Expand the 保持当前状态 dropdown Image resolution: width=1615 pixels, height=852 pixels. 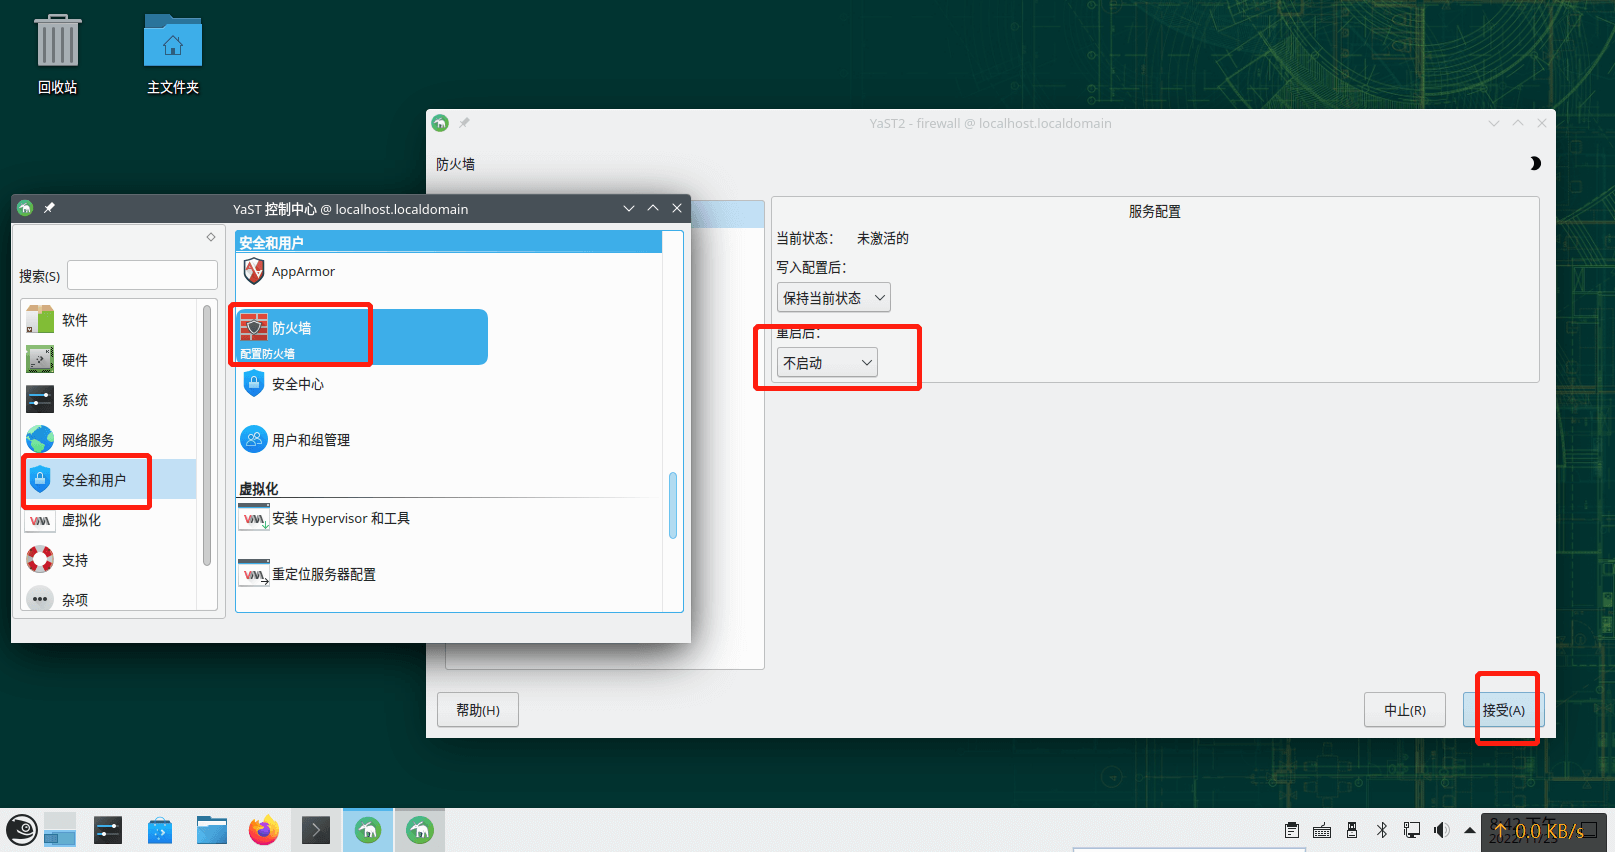coord(833,298)
